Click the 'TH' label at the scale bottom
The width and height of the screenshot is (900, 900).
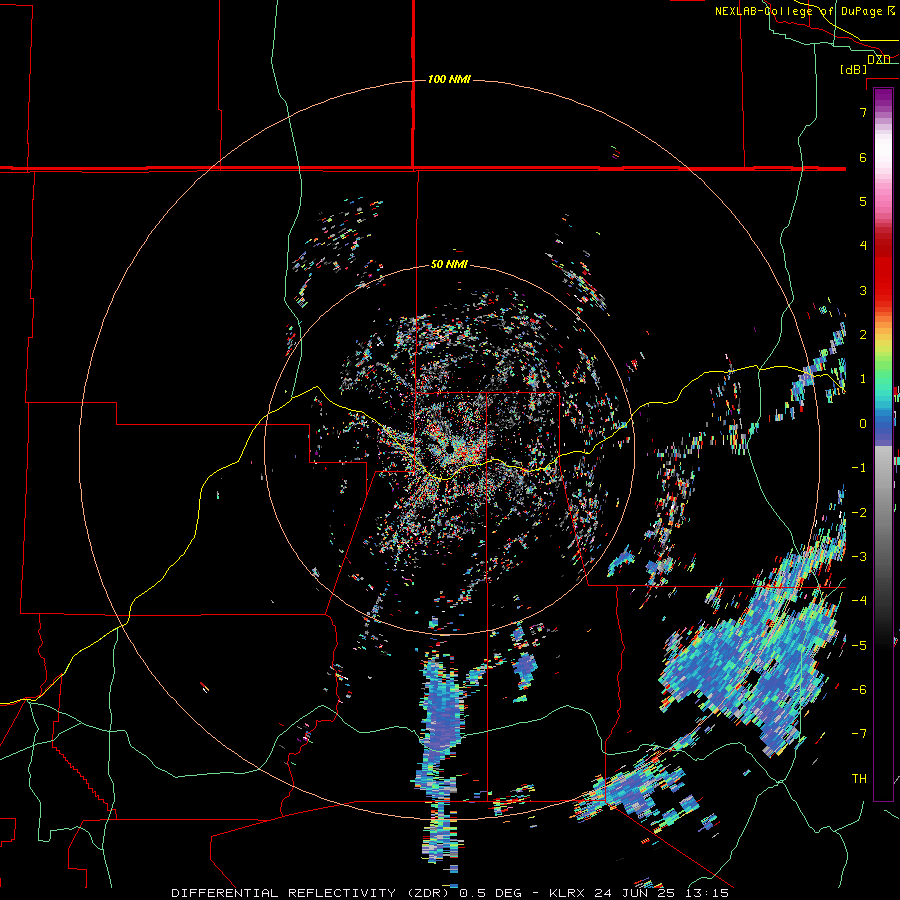(x=859, y=779)
